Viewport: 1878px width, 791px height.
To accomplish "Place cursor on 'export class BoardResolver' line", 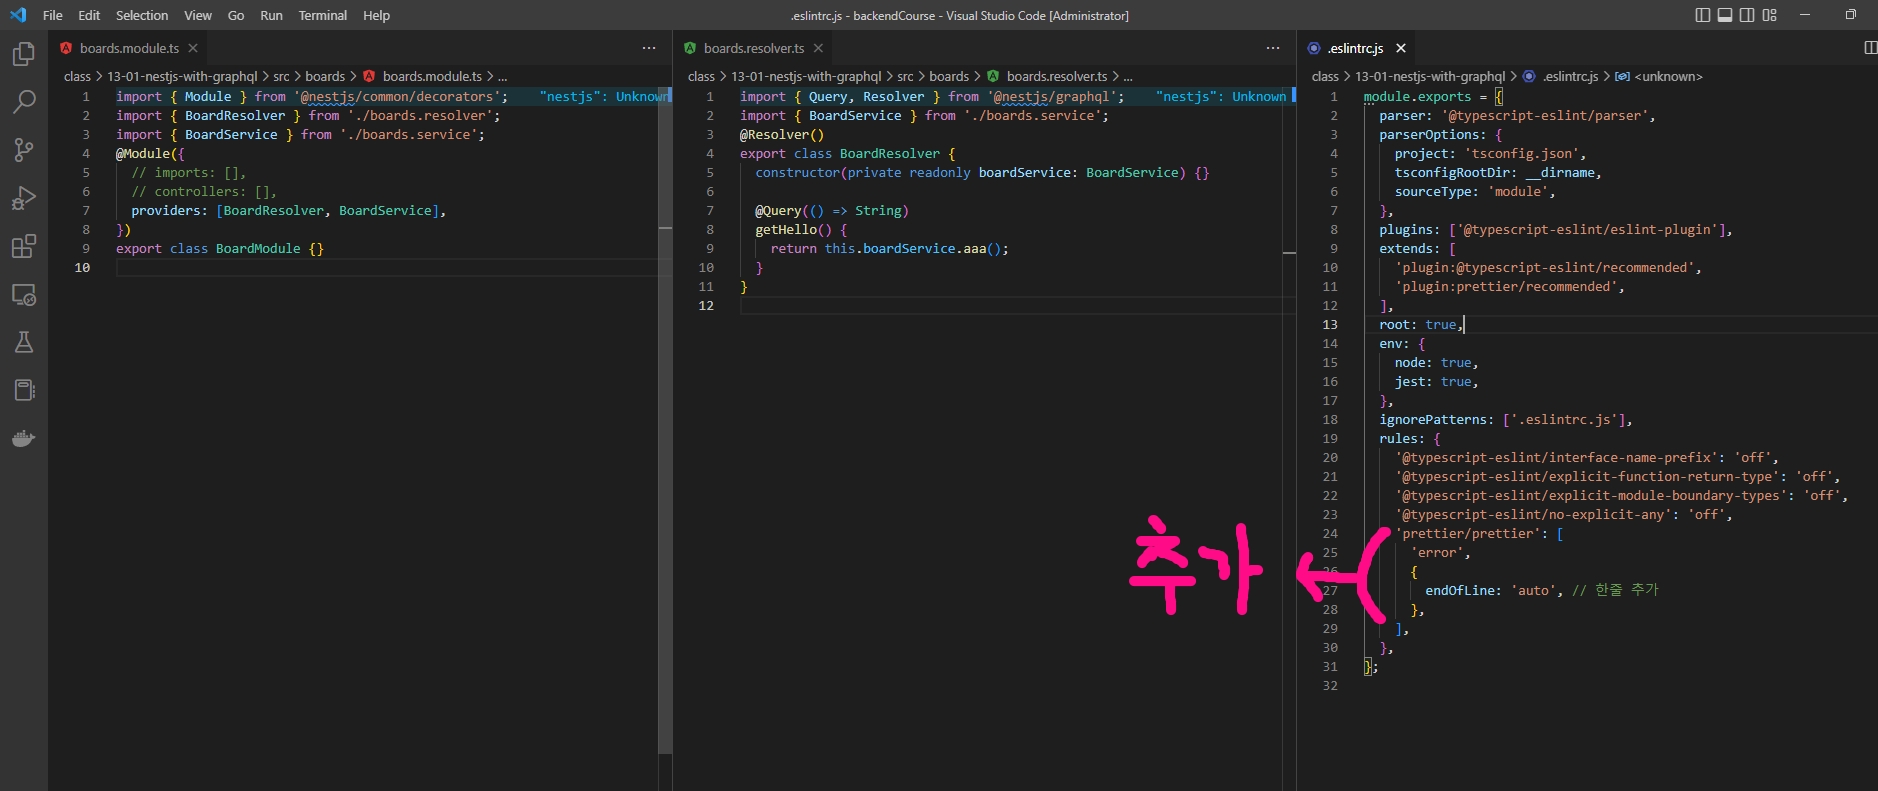I will pyautogui.click(x=847, y=154).
